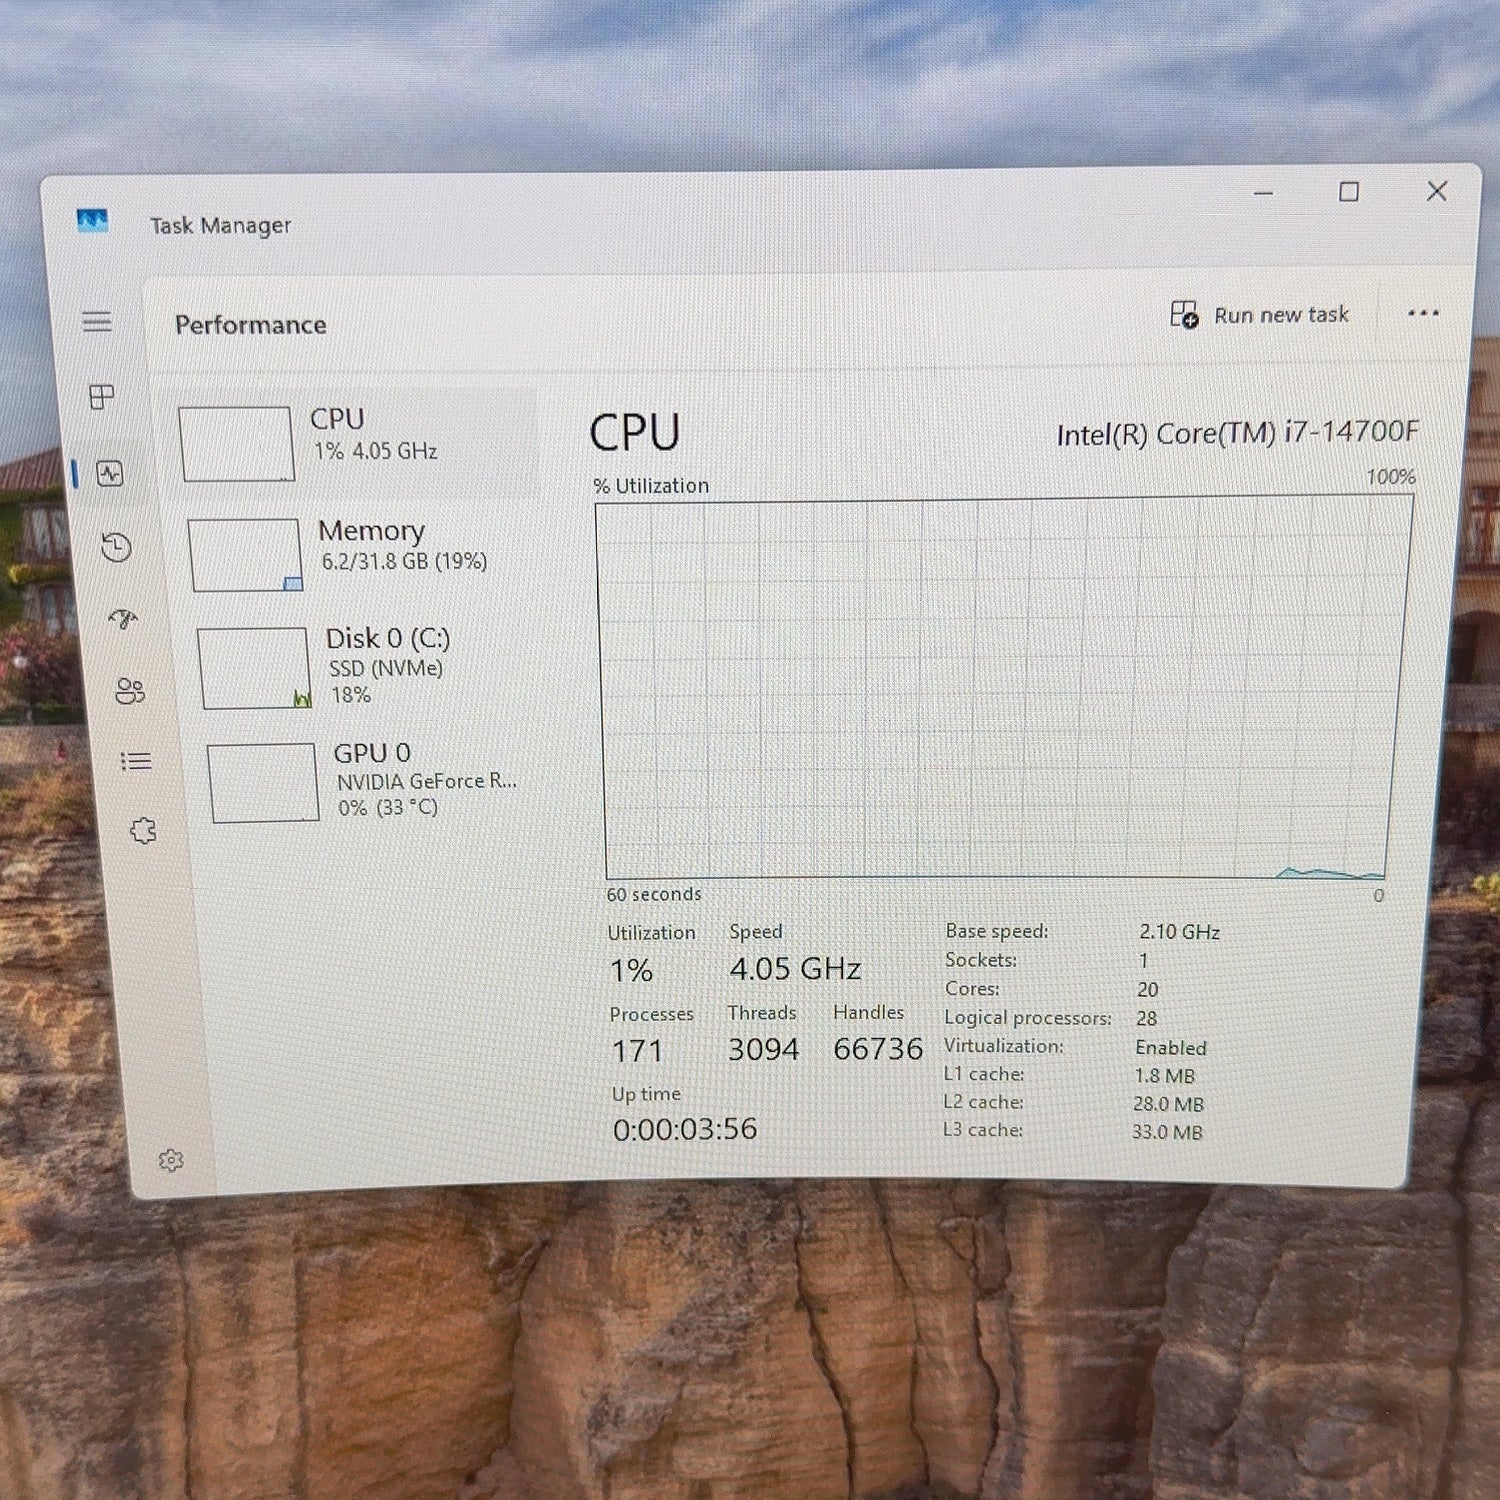Switch to the Users page
Image resolution: width=1500 pixels, height=1500 pixels.
click(x=130, y=690)
